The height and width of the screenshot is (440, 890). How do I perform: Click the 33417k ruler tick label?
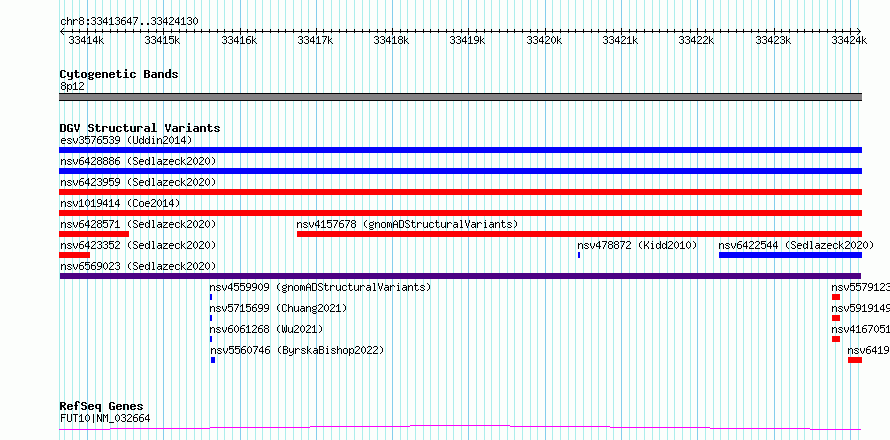pos(315,40)
